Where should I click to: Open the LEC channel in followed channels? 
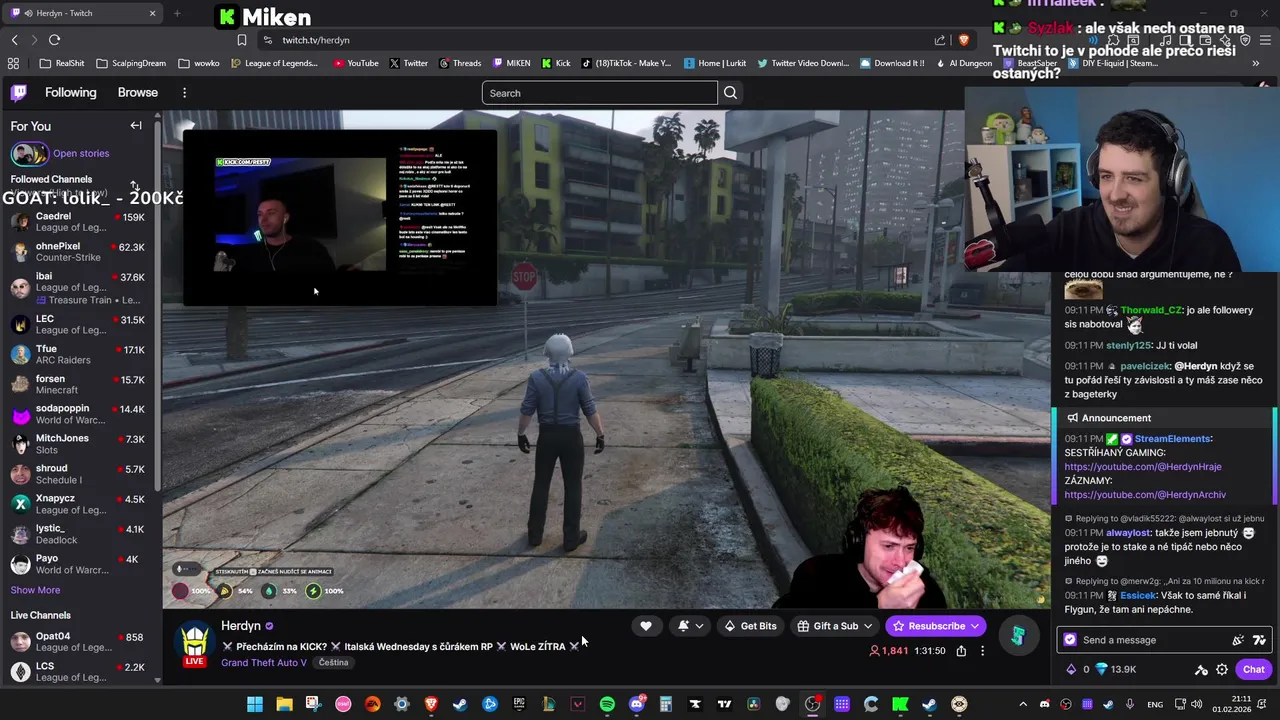(x=78, y=324)
